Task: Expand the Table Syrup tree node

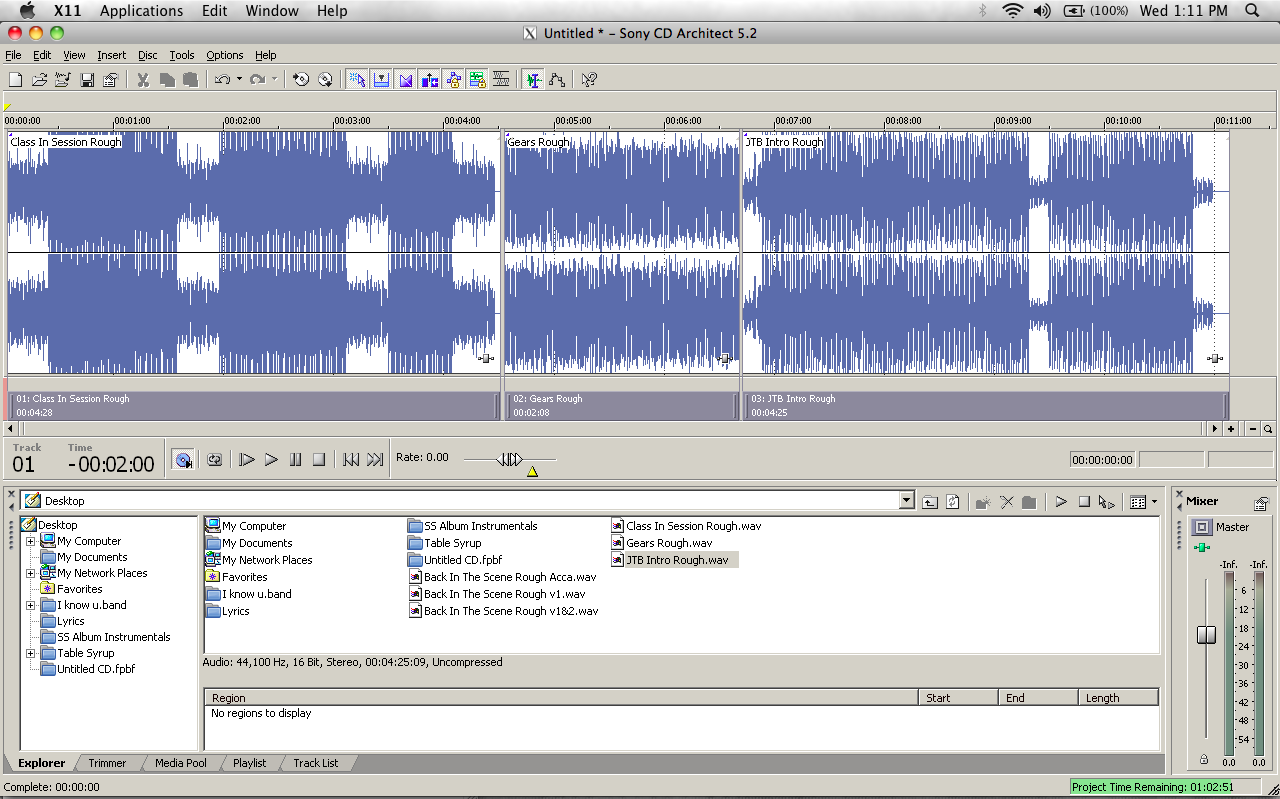Action: (x=31, y=653)
